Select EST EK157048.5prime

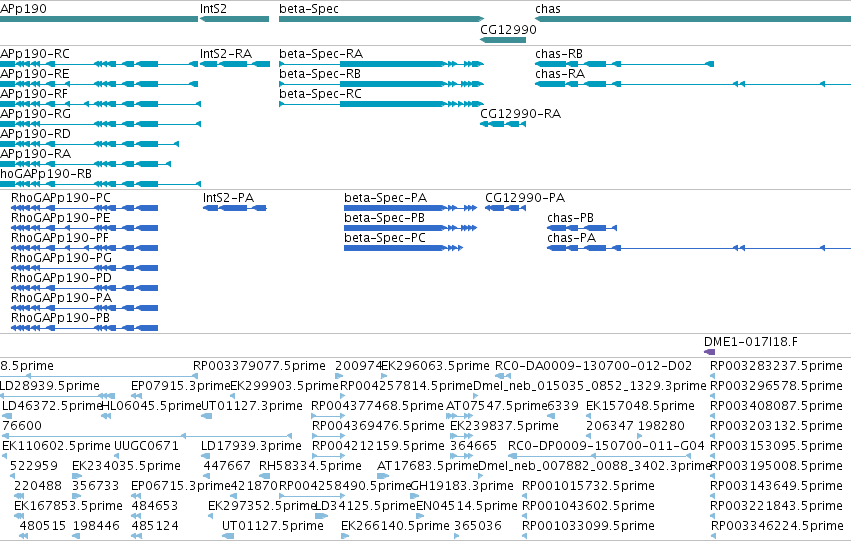[x=640, y=406]
